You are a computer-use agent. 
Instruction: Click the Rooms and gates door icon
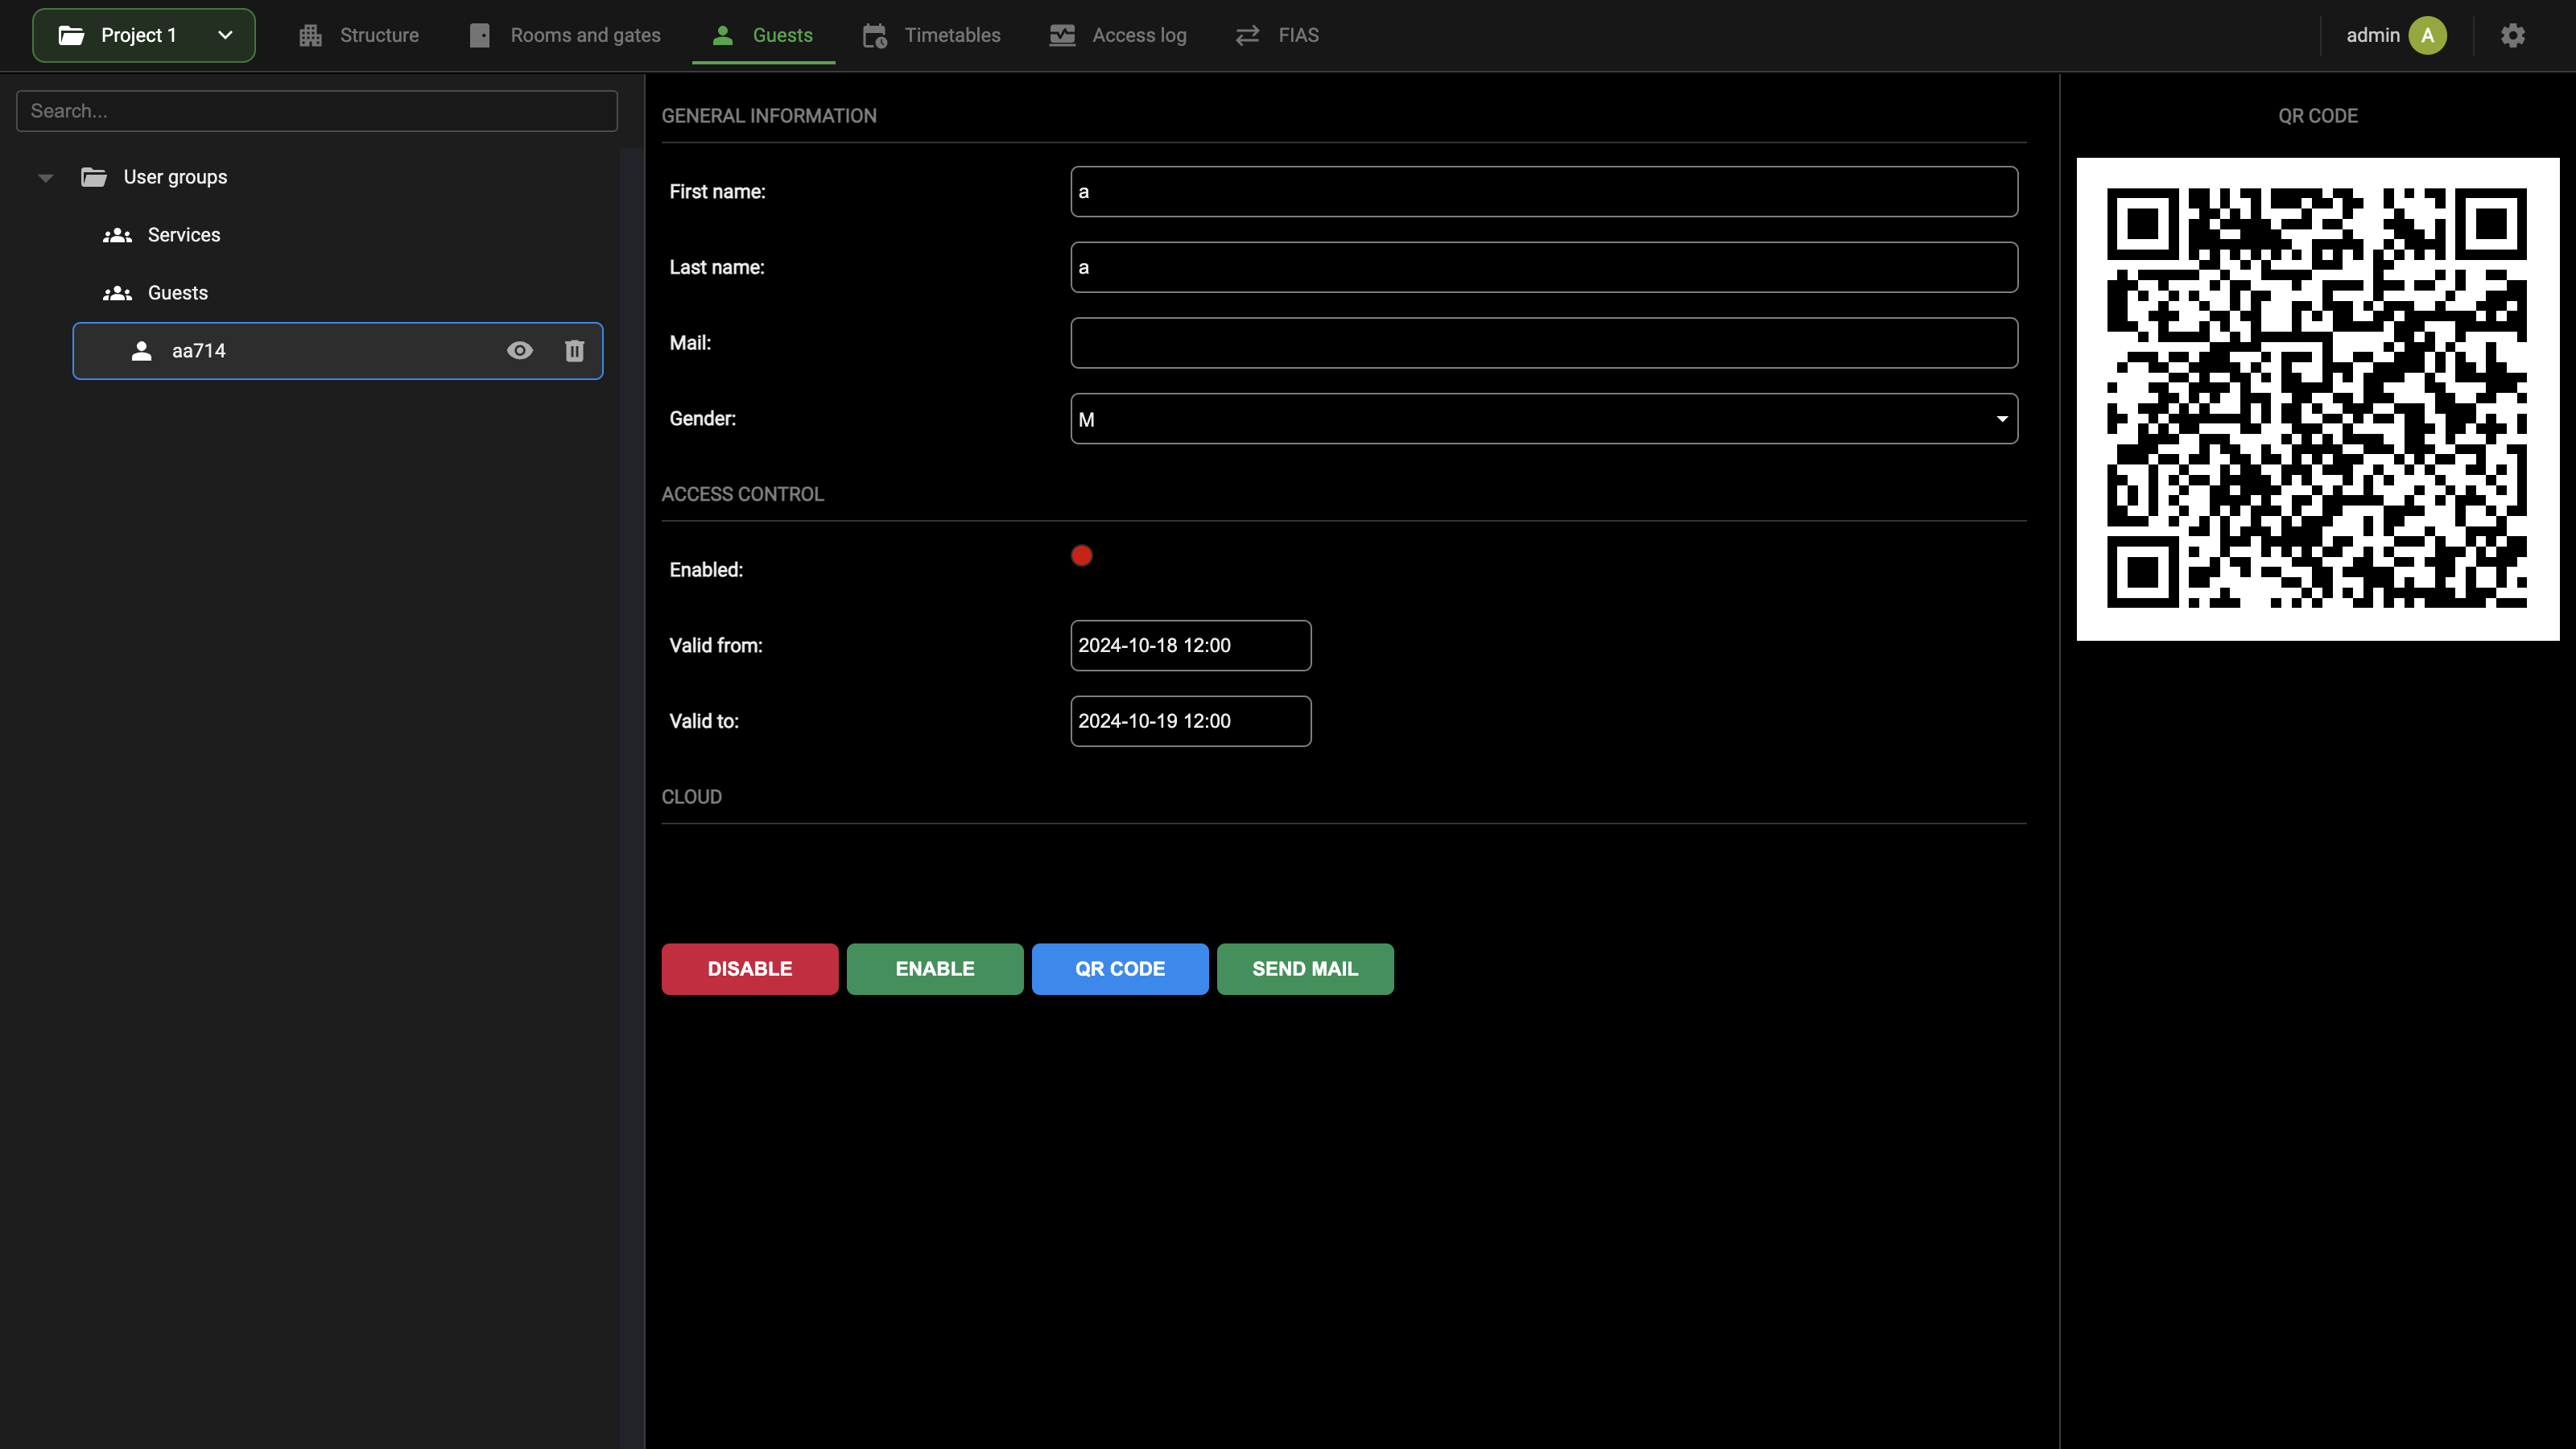click(480, 35)
